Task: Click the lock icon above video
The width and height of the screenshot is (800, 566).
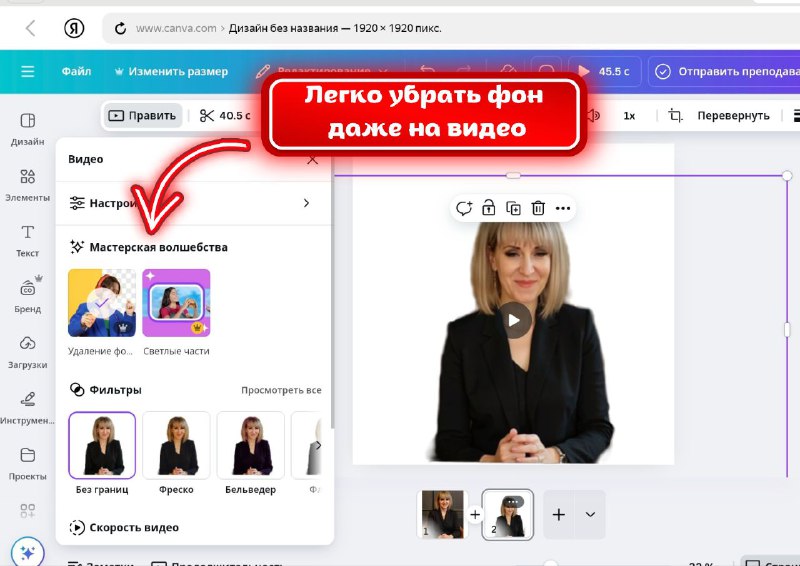Action: 489,208
